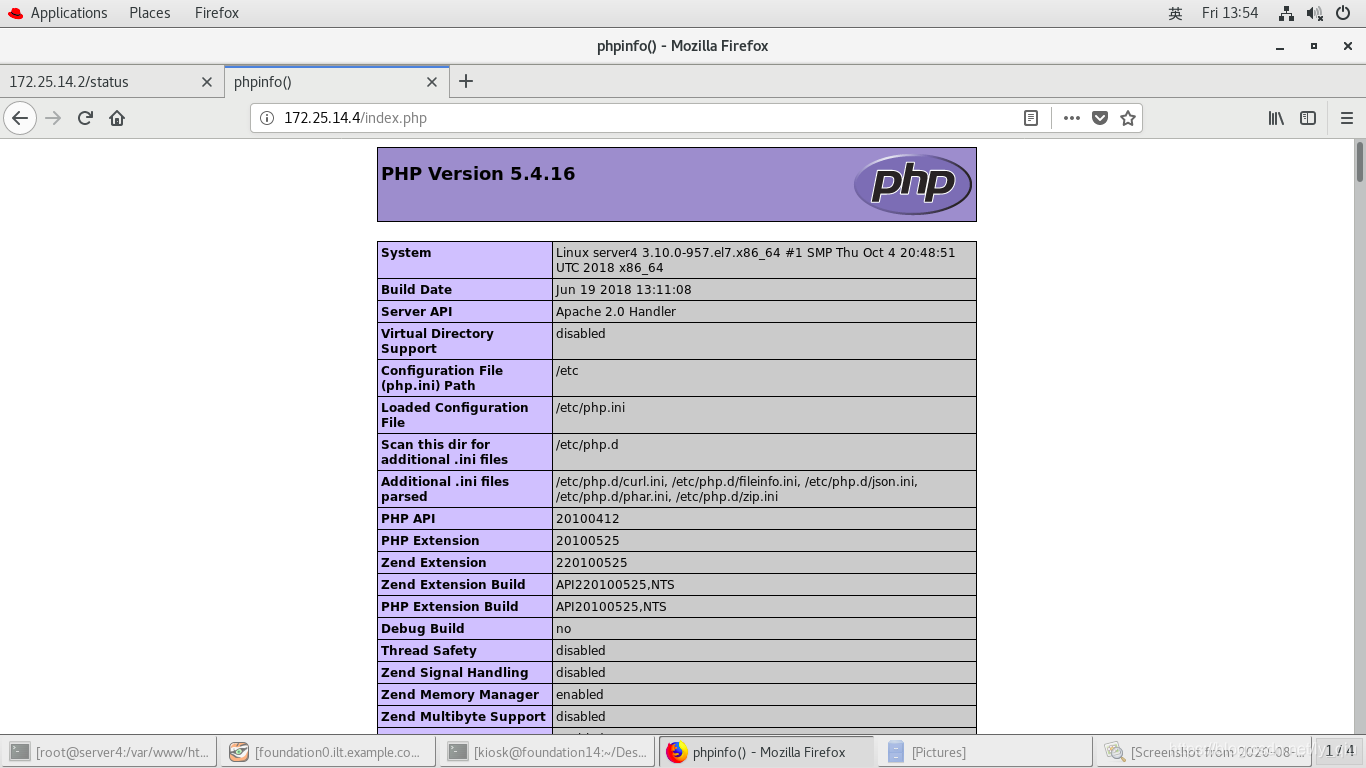
Task: Maximize the Firefox window
Action: pyautogui.click(x=1314, y=46)
